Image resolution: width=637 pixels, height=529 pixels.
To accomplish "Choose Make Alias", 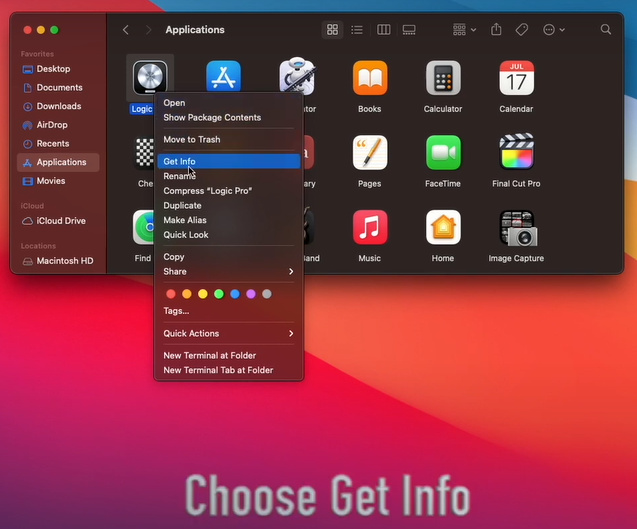I will pyautogui.click(x=229, y=220).
